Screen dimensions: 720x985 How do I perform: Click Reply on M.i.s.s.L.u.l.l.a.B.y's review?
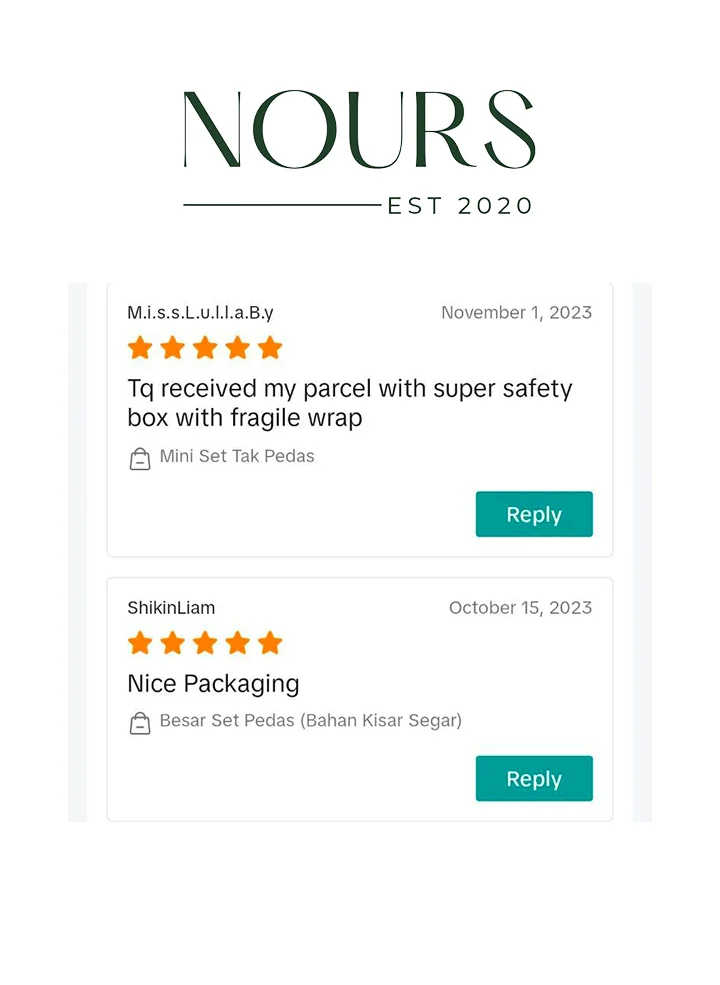click(534, 514)
